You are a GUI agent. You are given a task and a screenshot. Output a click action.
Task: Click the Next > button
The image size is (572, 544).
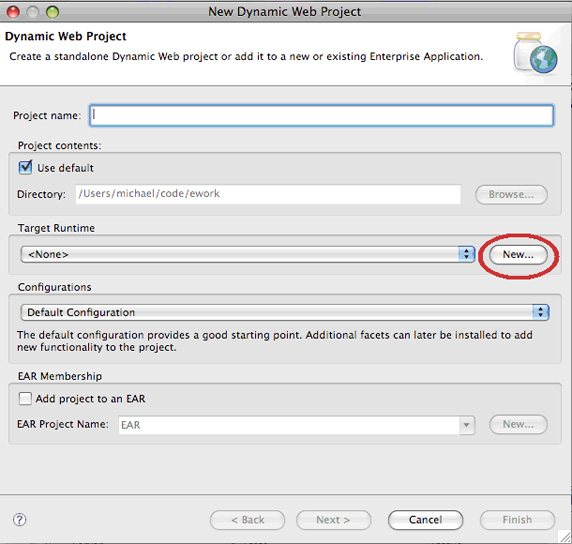click(333, 520)
